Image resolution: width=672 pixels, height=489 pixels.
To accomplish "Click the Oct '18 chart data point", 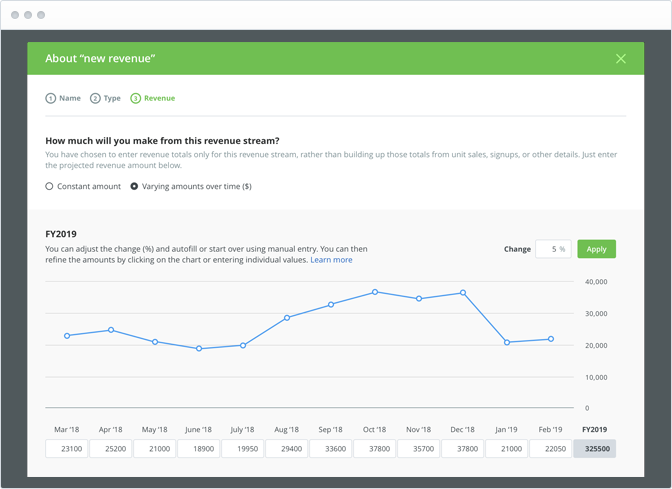I will coord(375,292).
